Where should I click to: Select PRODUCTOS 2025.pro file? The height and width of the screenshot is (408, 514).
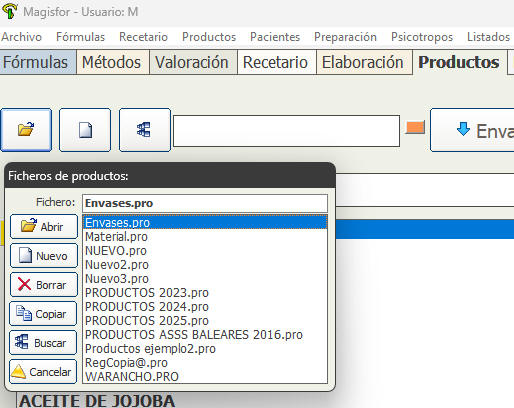205,321
